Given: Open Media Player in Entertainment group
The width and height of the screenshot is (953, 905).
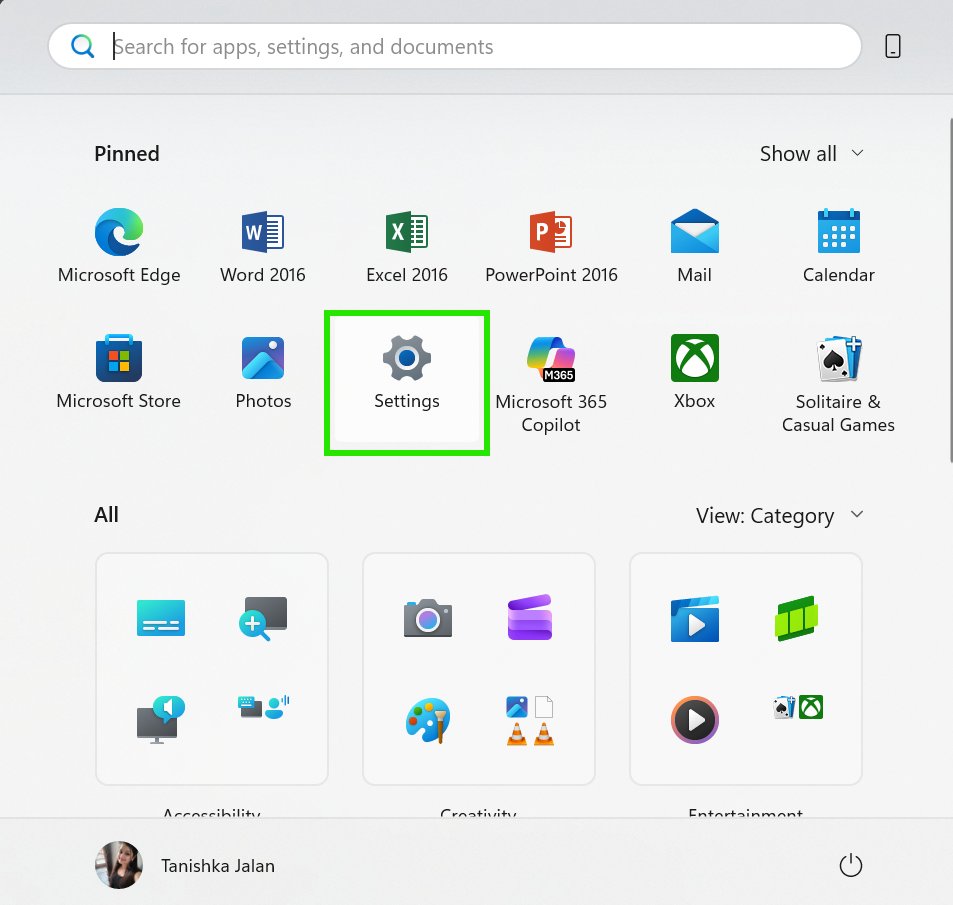Looking at the screenshot, I should click(695, 720).
